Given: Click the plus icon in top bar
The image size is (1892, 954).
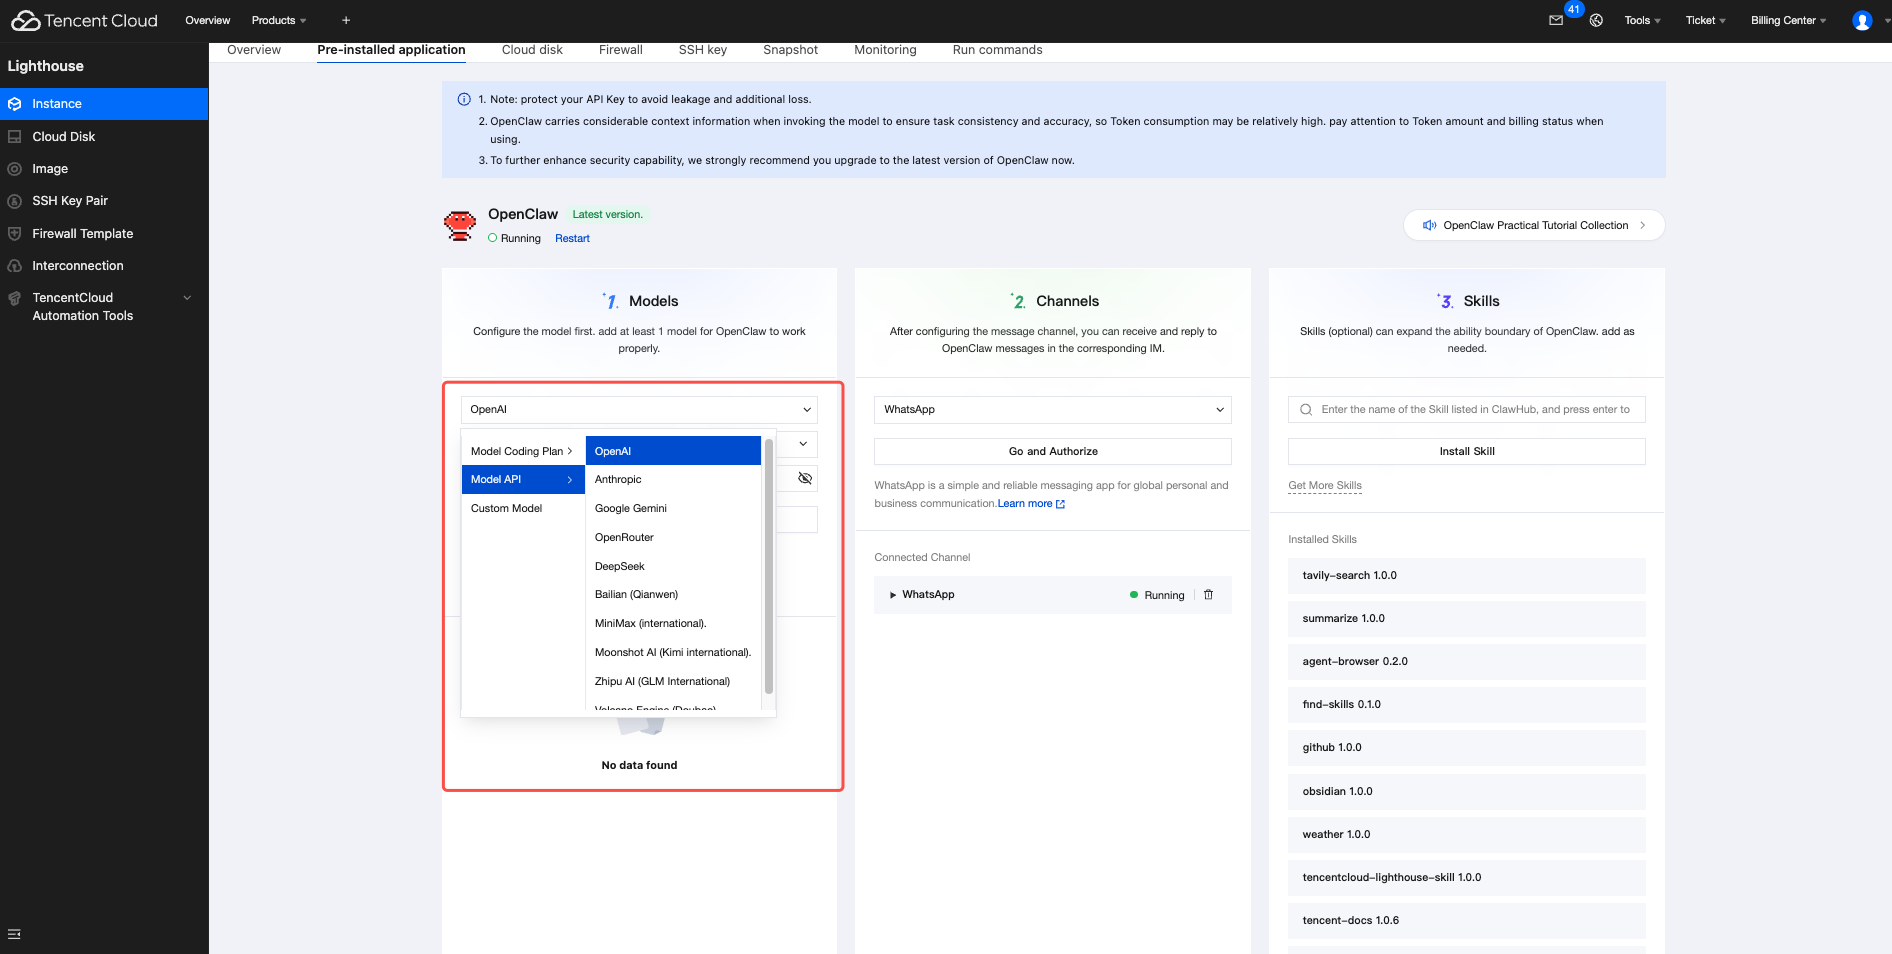Looking at the screenshot, I should [x=346, y=20].
